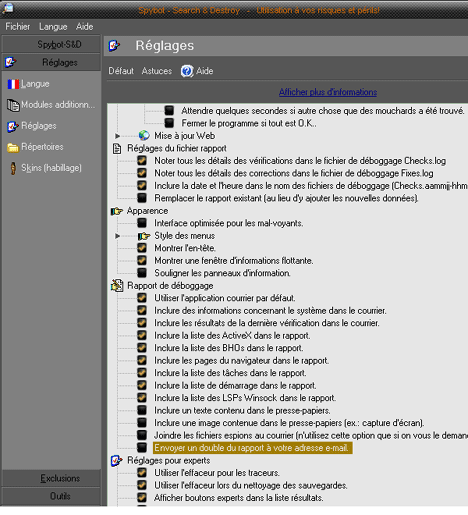
Task: Click Astuces in the settings toolbar
Action: 157,71
